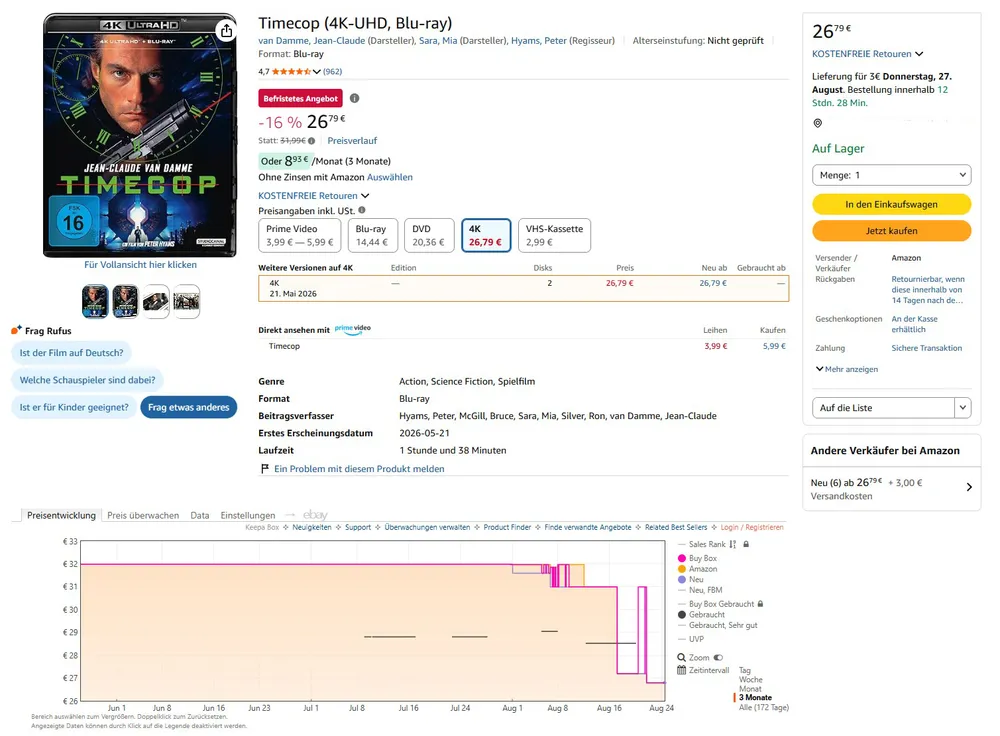Click Product Finder link in Keepa
The width and height of the screenshot is (1000, 736).
coord(507,527)
